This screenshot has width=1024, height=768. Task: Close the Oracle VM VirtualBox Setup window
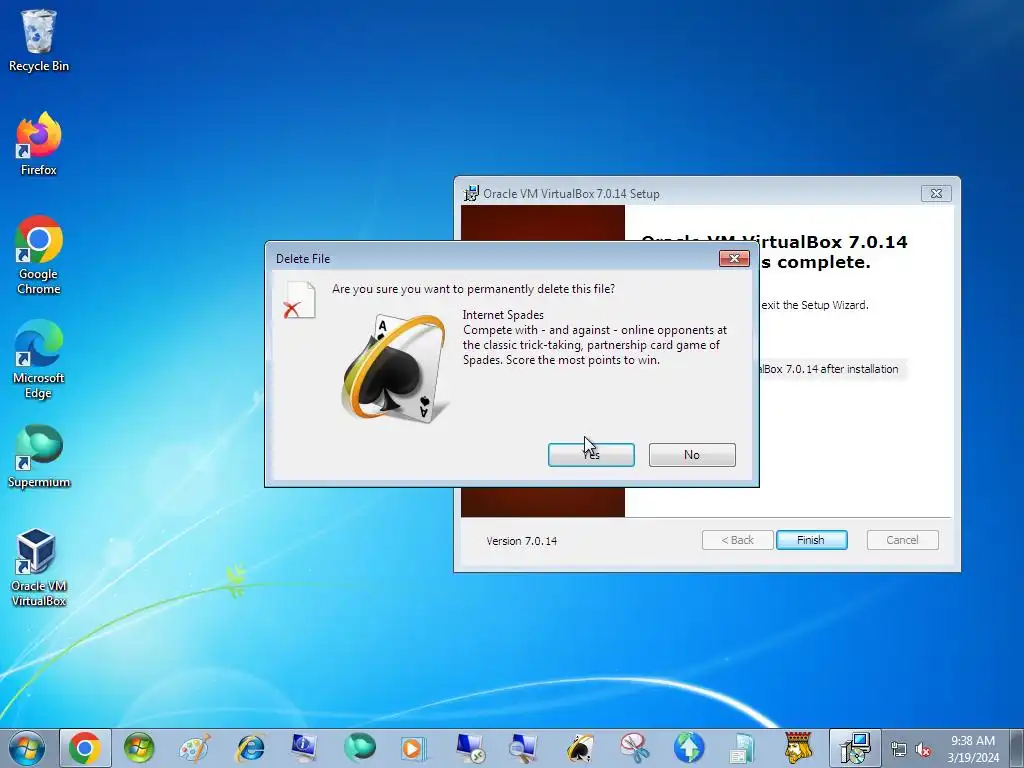point(936,193)
